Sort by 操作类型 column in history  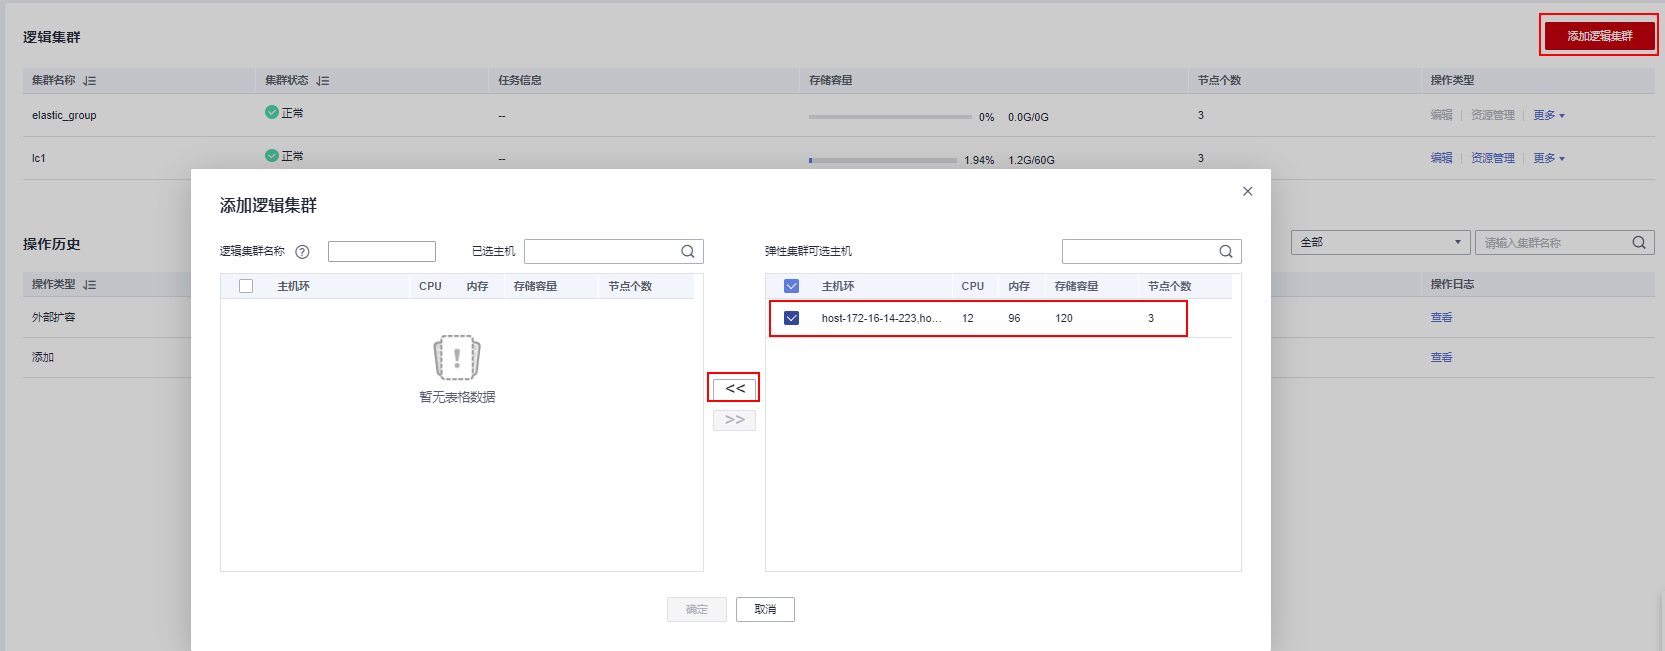(90, 285)
